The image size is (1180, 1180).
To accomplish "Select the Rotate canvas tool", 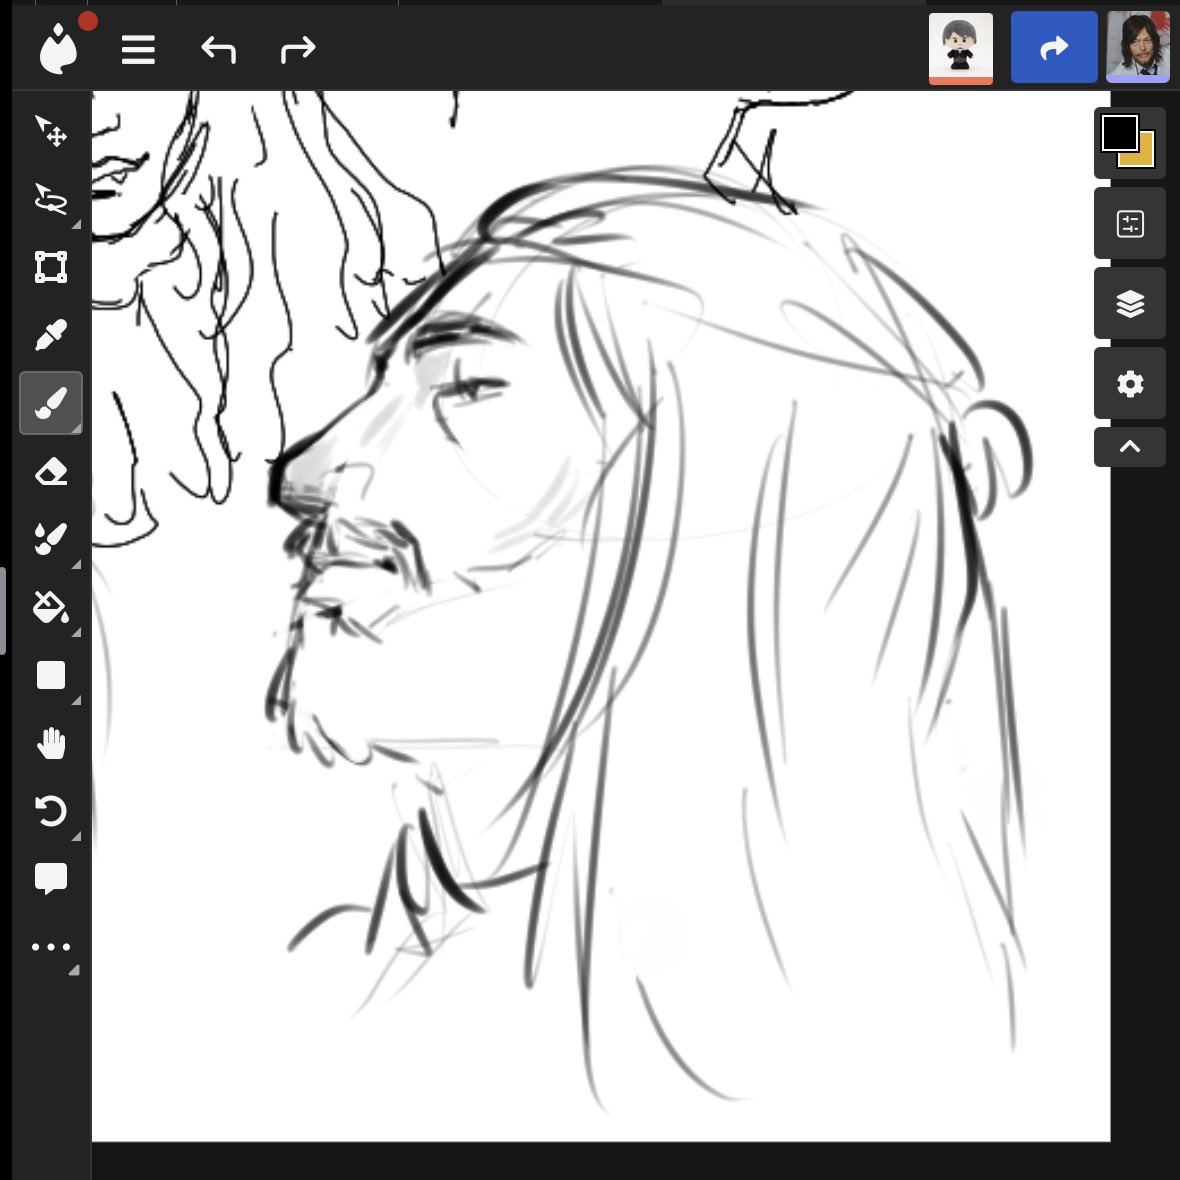I will 51,811.
